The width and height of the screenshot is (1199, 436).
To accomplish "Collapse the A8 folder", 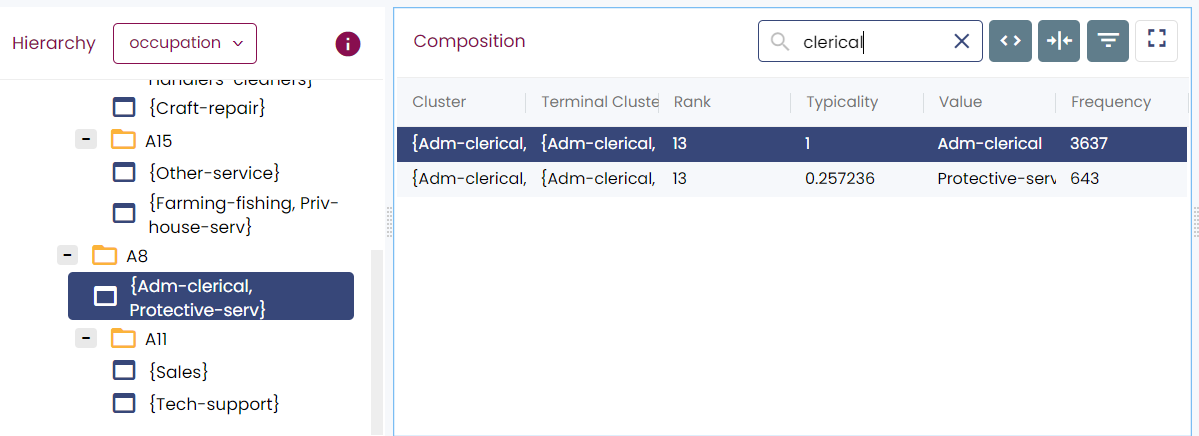I will coord(68,255).
